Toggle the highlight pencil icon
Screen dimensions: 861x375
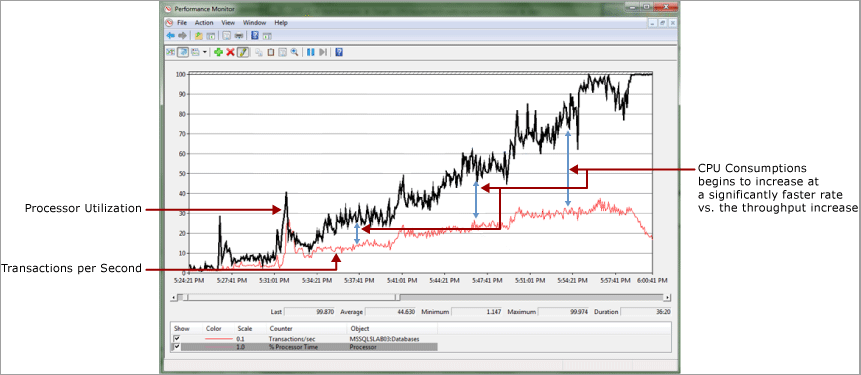coord(243,52)
